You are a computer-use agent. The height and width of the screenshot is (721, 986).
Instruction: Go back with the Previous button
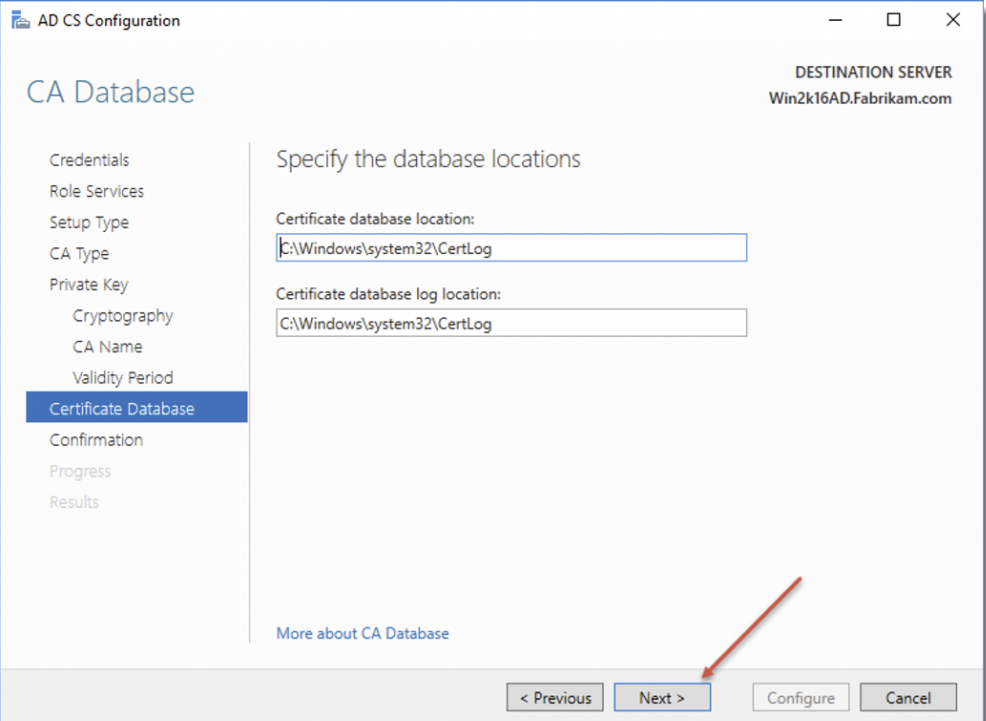pyautogui.click(x=555, y=697)
